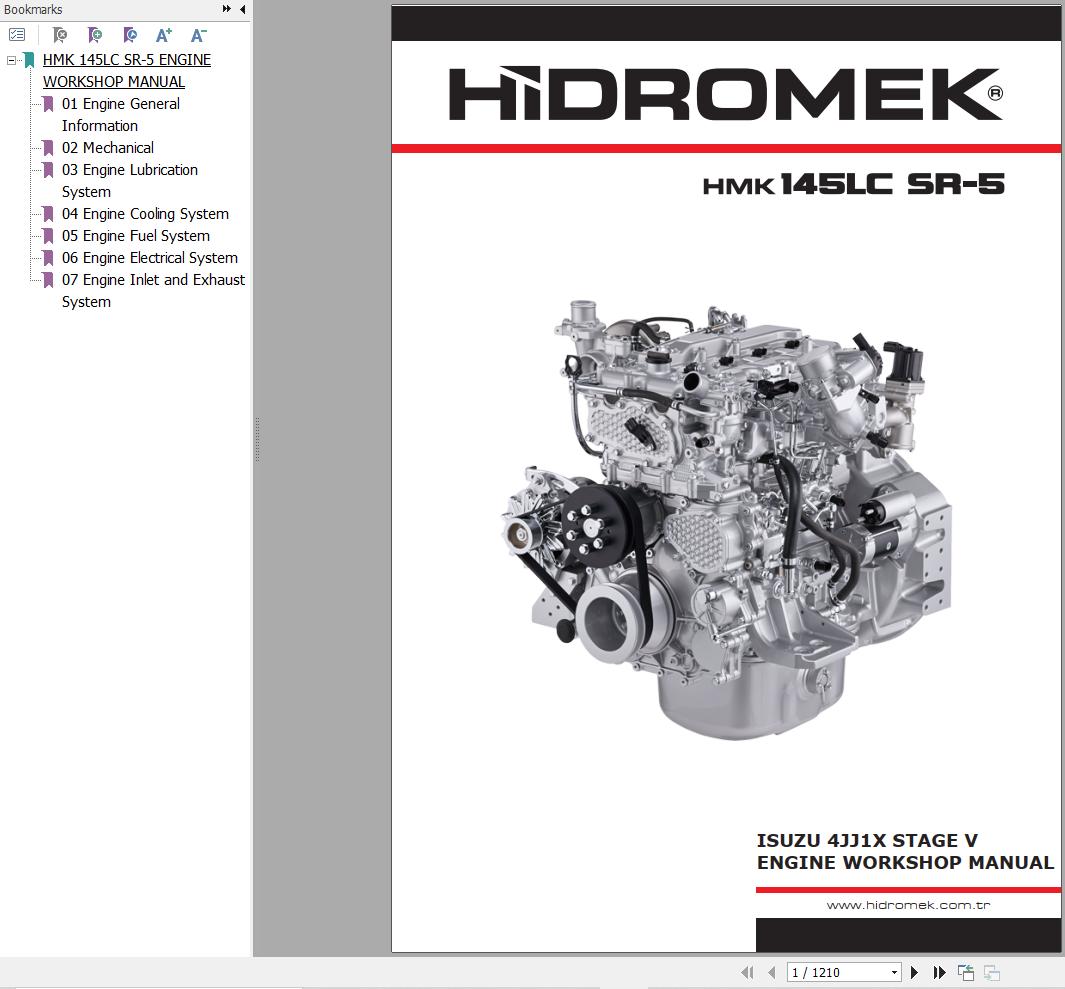Collapse the HMK 145LC SR-5 bookmark tree
This screenshot has width=1065, height=989.
(12, 60)
